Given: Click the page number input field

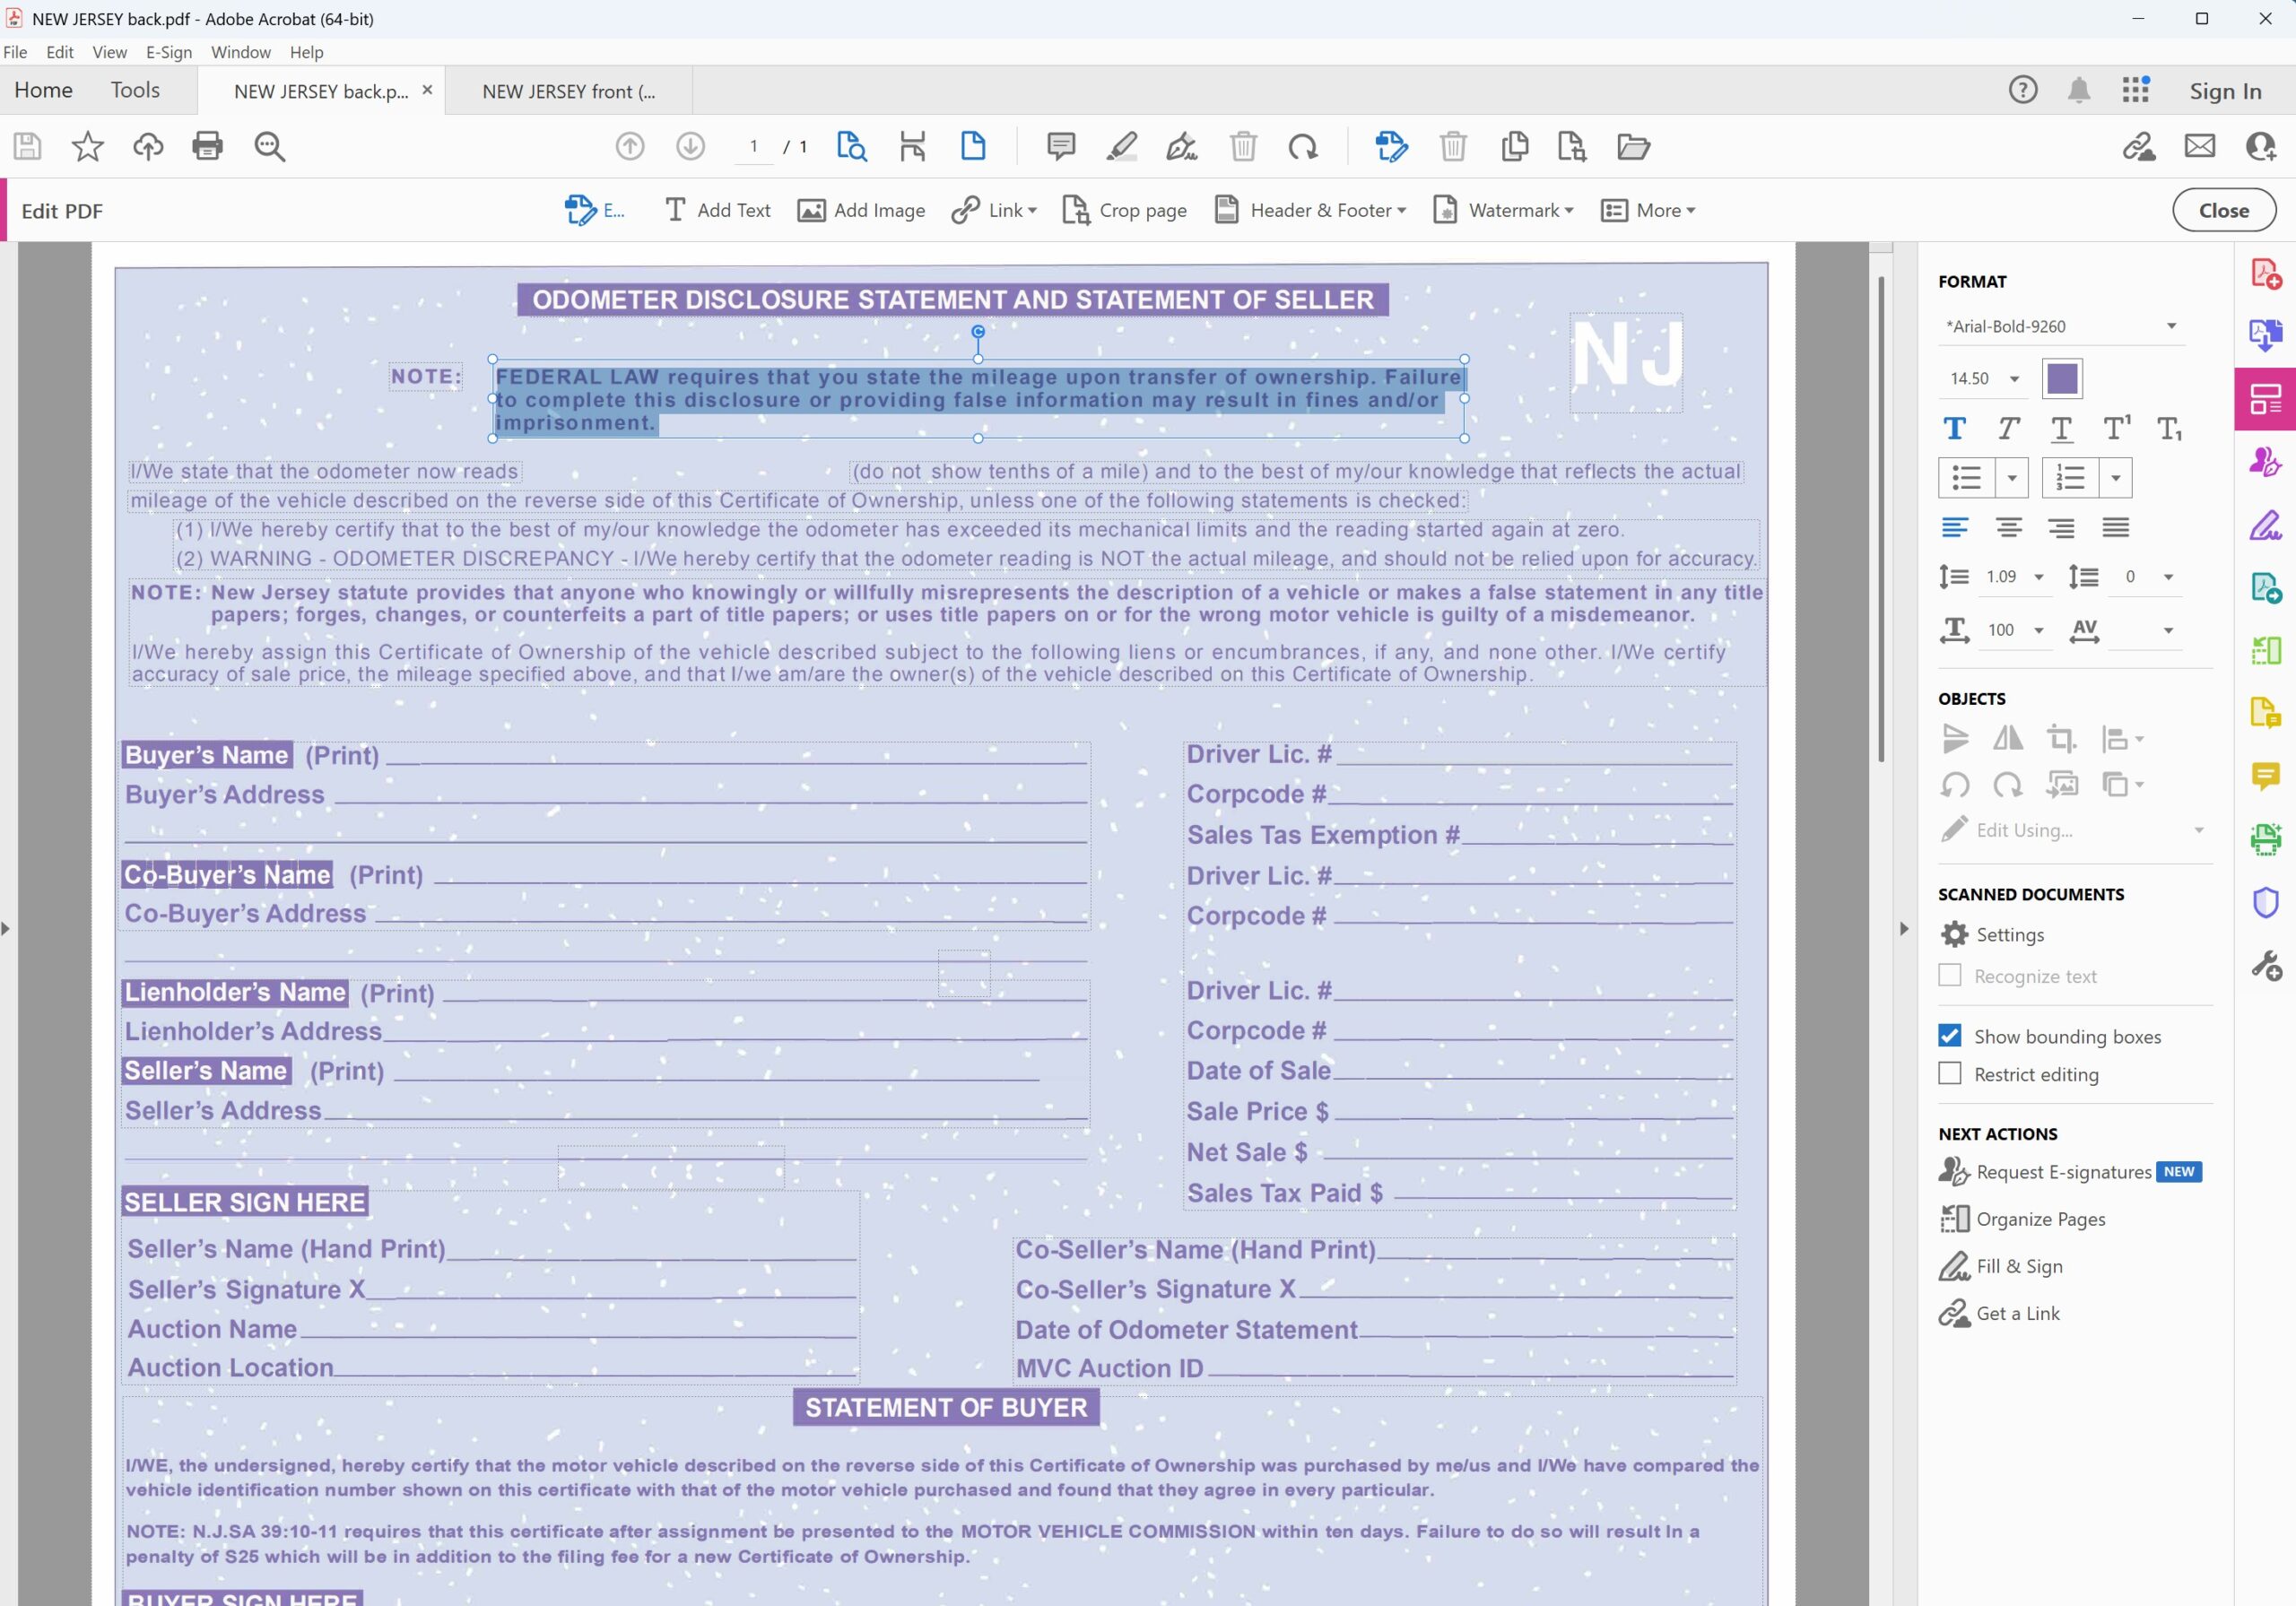Looking at the screenshot, I should point(753,147).
